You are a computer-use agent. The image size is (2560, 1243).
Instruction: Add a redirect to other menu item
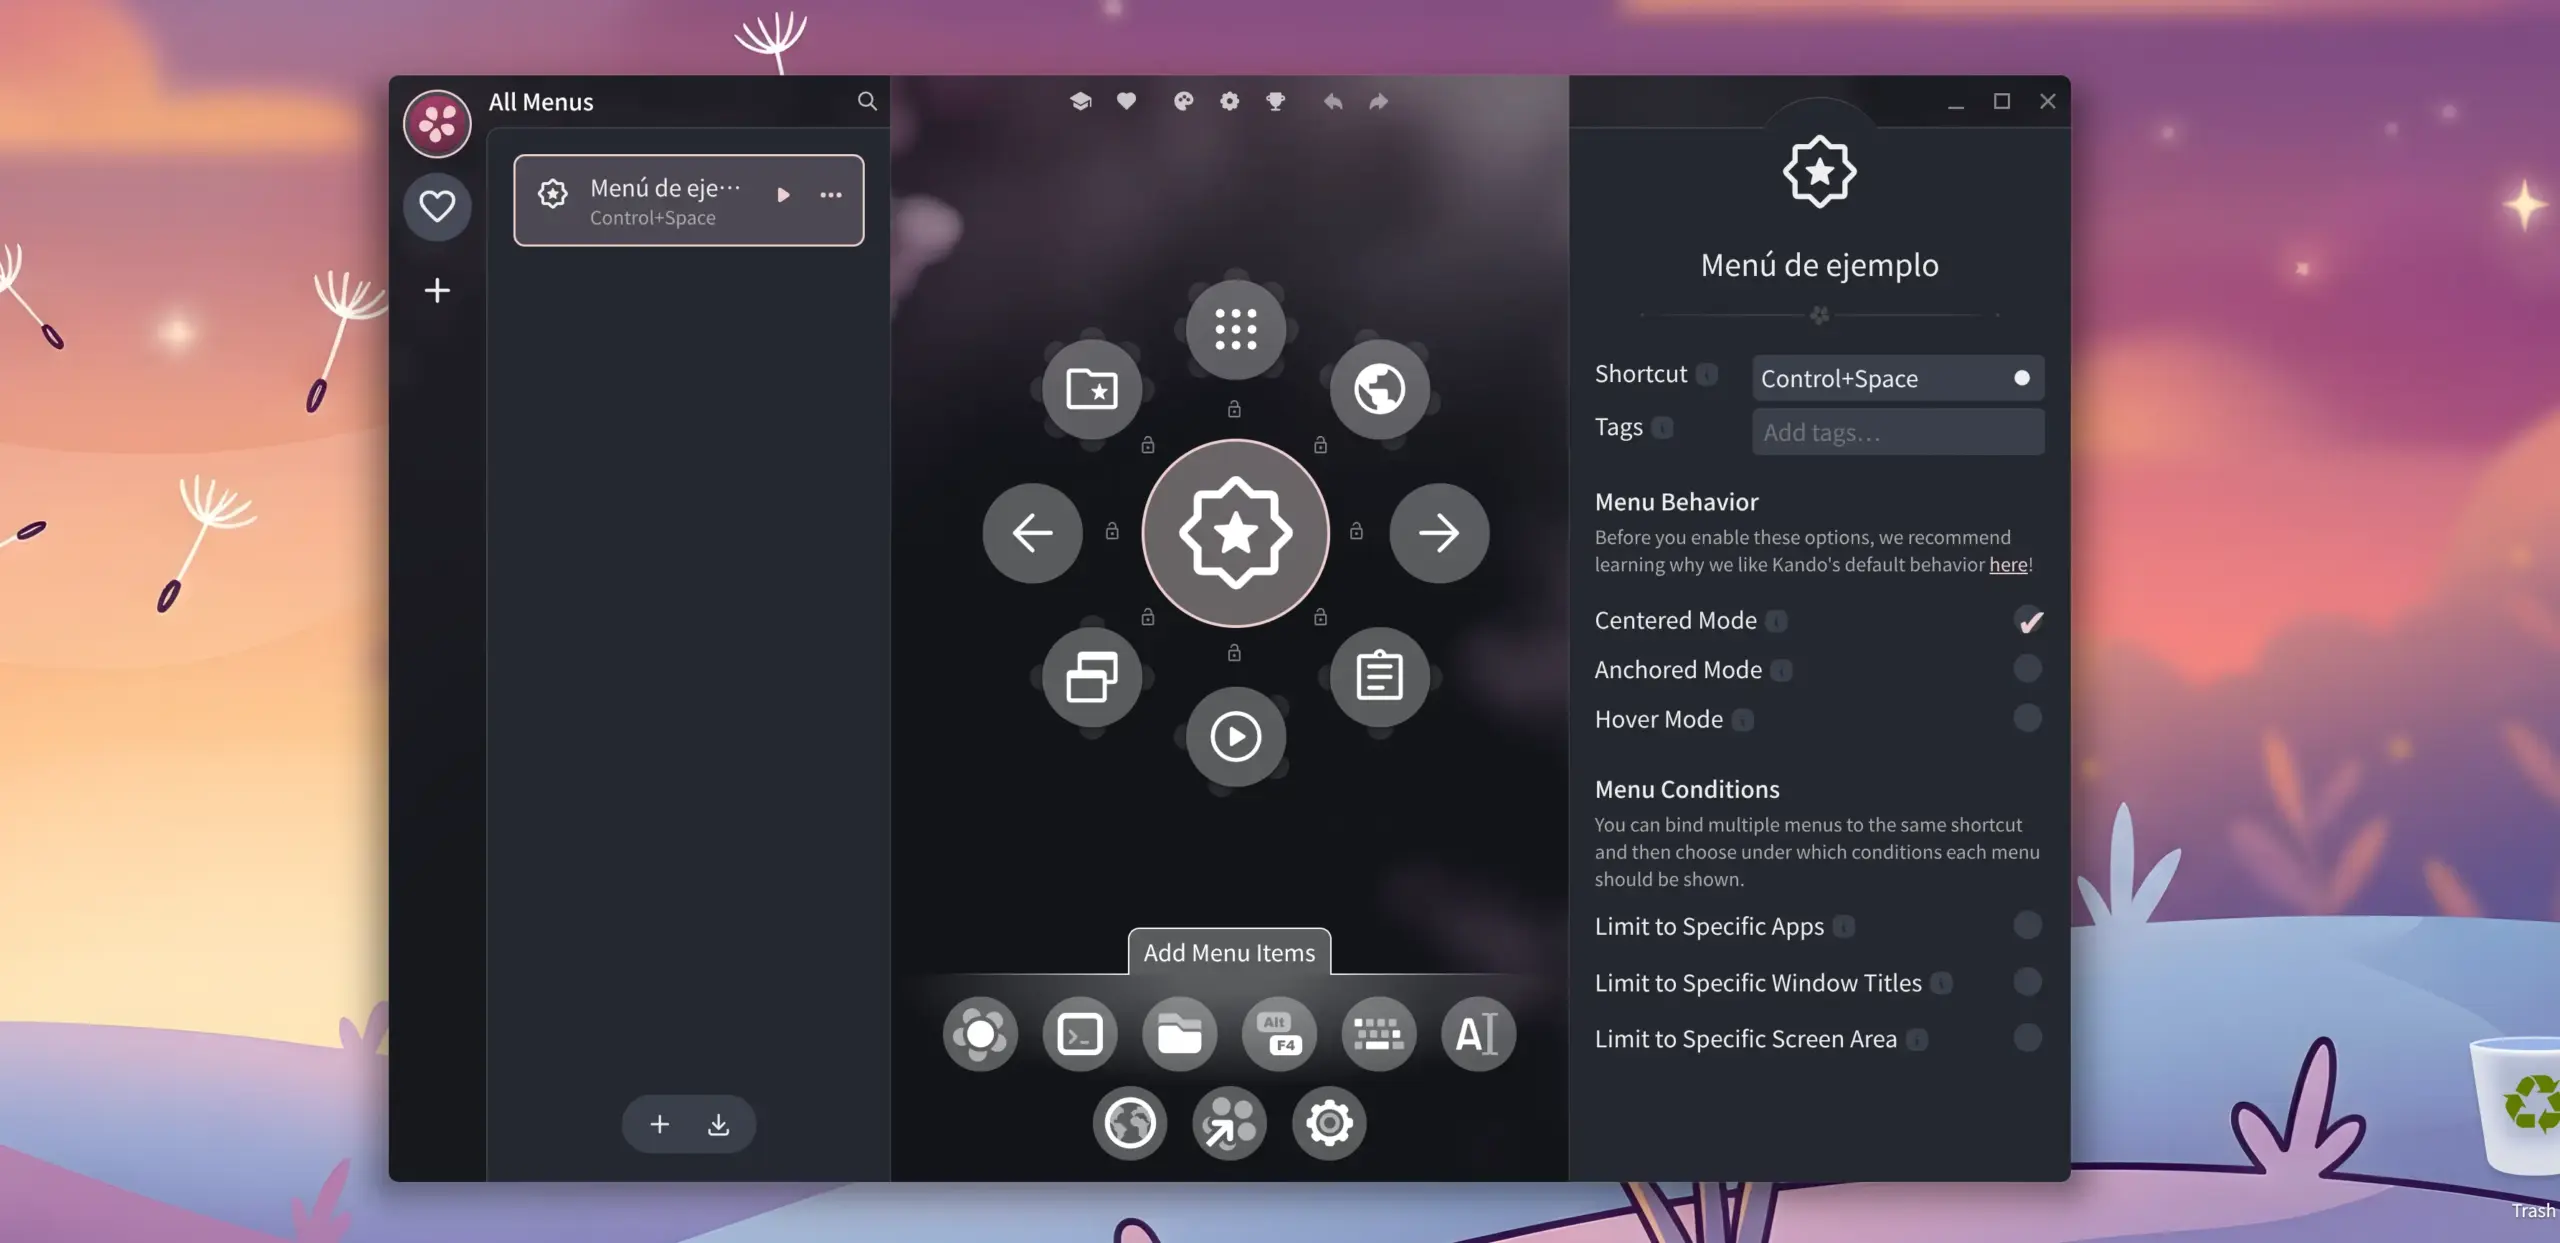1230,1124
